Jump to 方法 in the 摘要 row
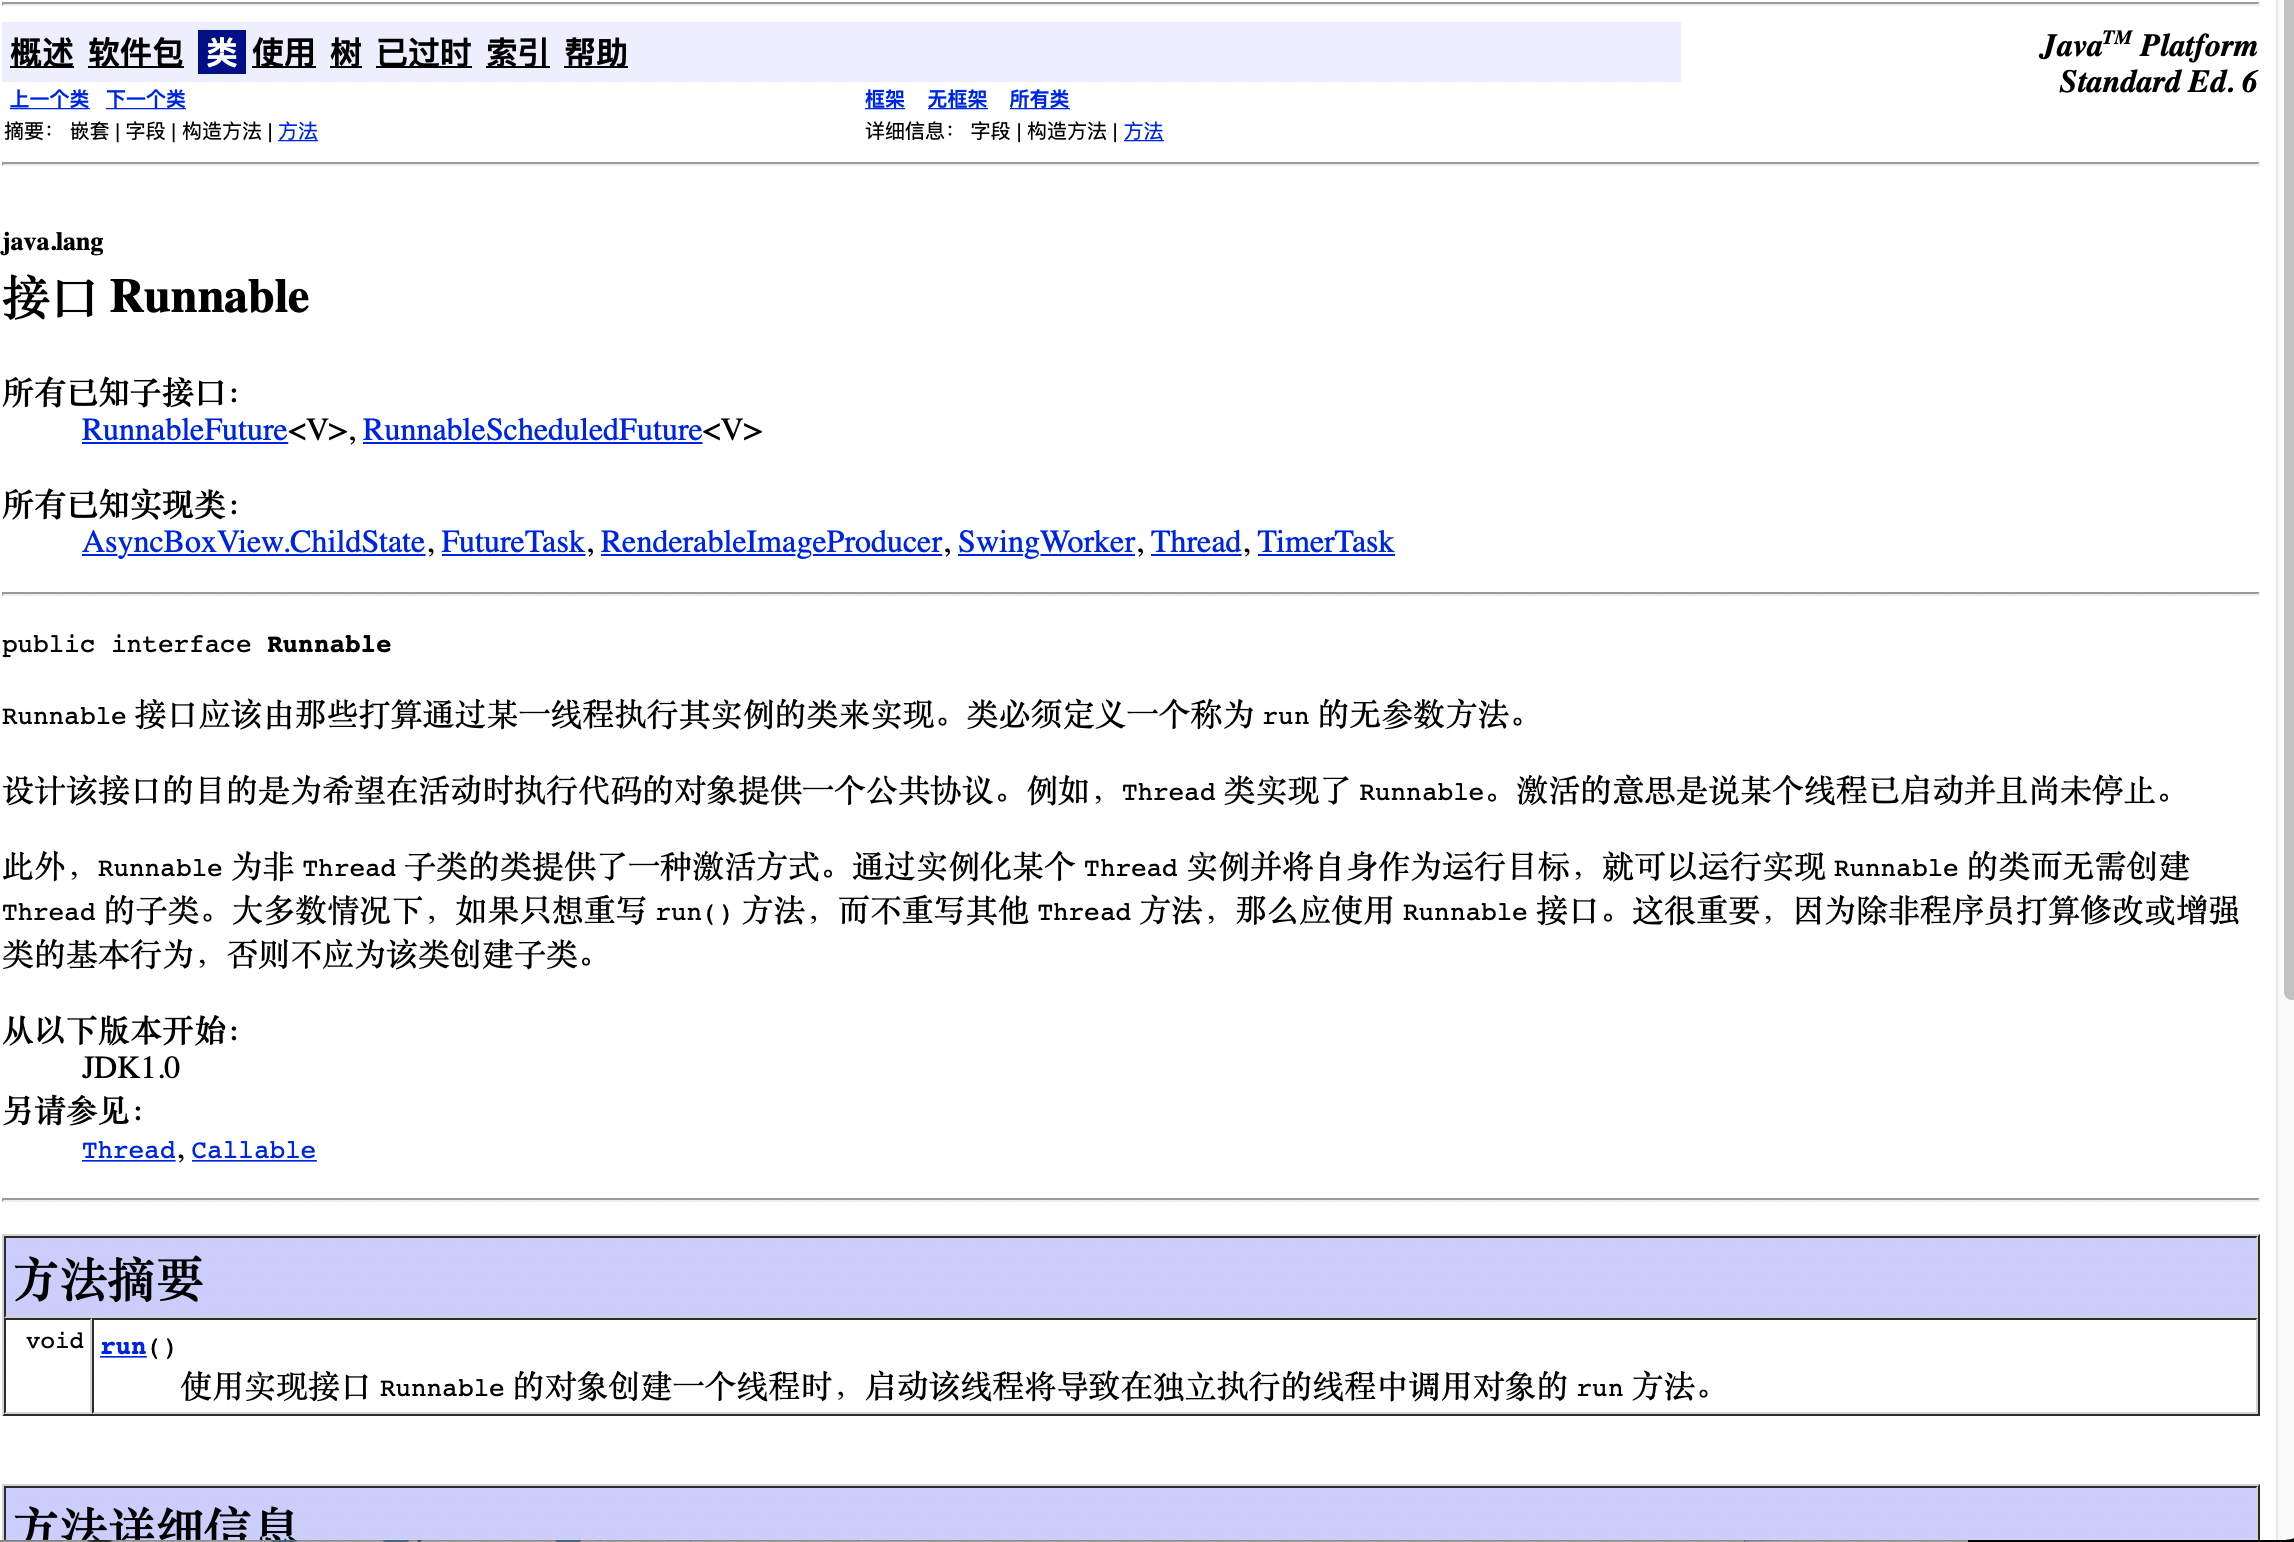Image resolution: width=2294 pixels, height=1542 pixels. [x=298, y=131]
